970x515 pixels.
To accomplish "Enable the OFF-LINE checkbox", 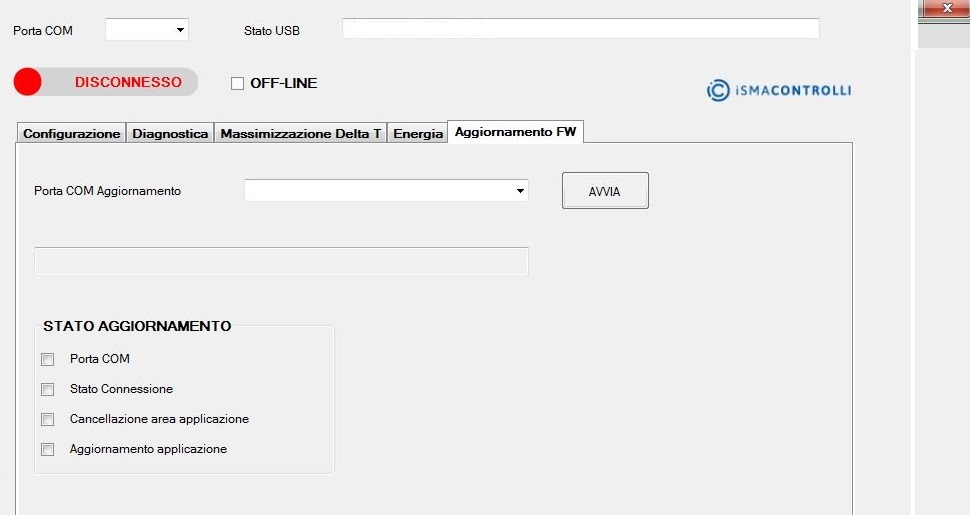I will pyautogui.click(x=238, y=84).
